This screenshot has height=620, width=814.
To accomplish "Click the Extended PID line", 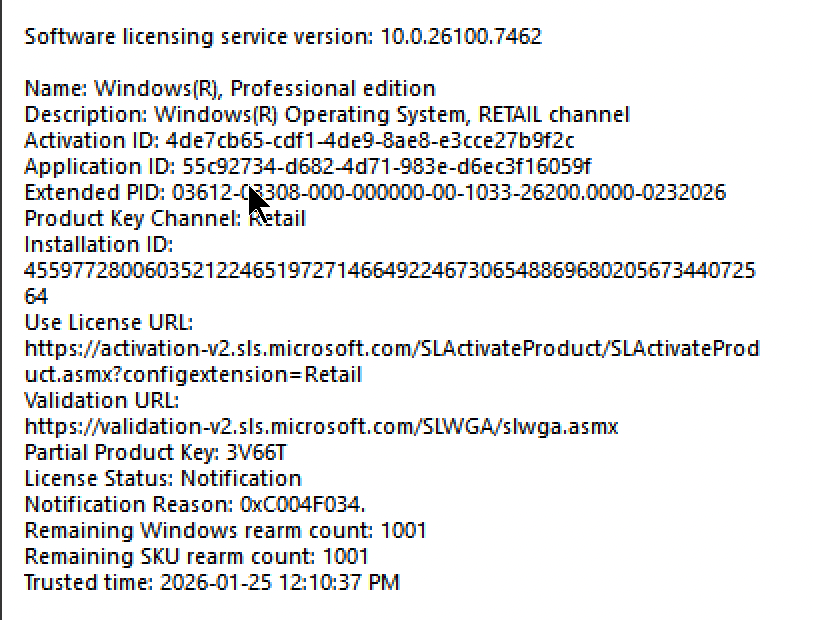I will [x=375, y=193].
